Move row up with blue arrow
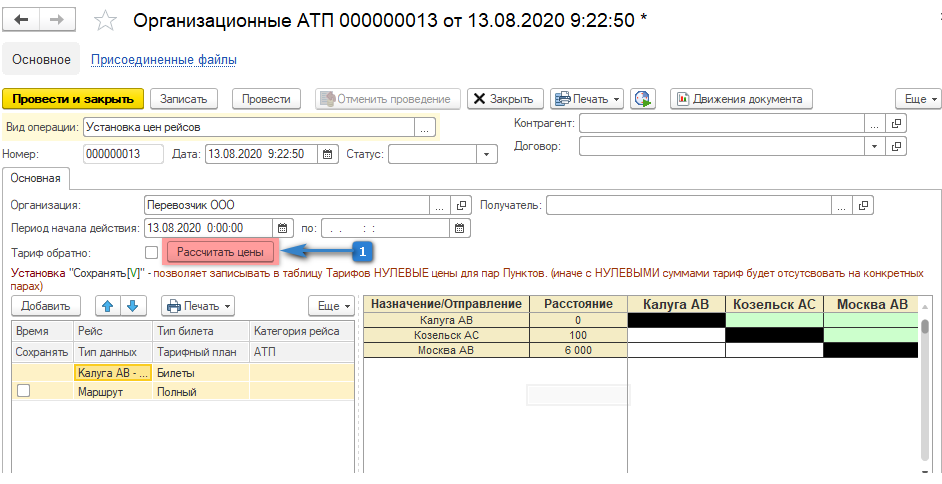The width and height of the screenshot is (942, 484). point(108,306)
